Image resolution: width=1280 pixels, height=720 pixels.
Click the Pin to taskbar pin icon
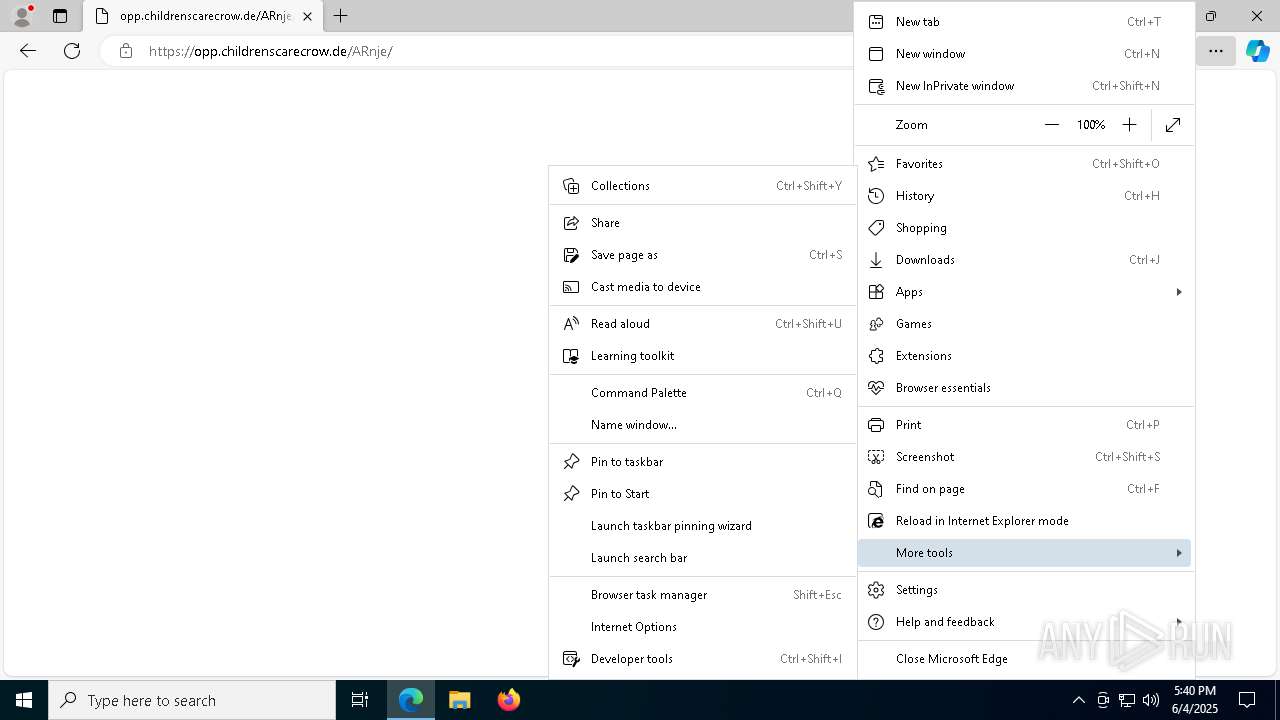[x=571, y=462]
